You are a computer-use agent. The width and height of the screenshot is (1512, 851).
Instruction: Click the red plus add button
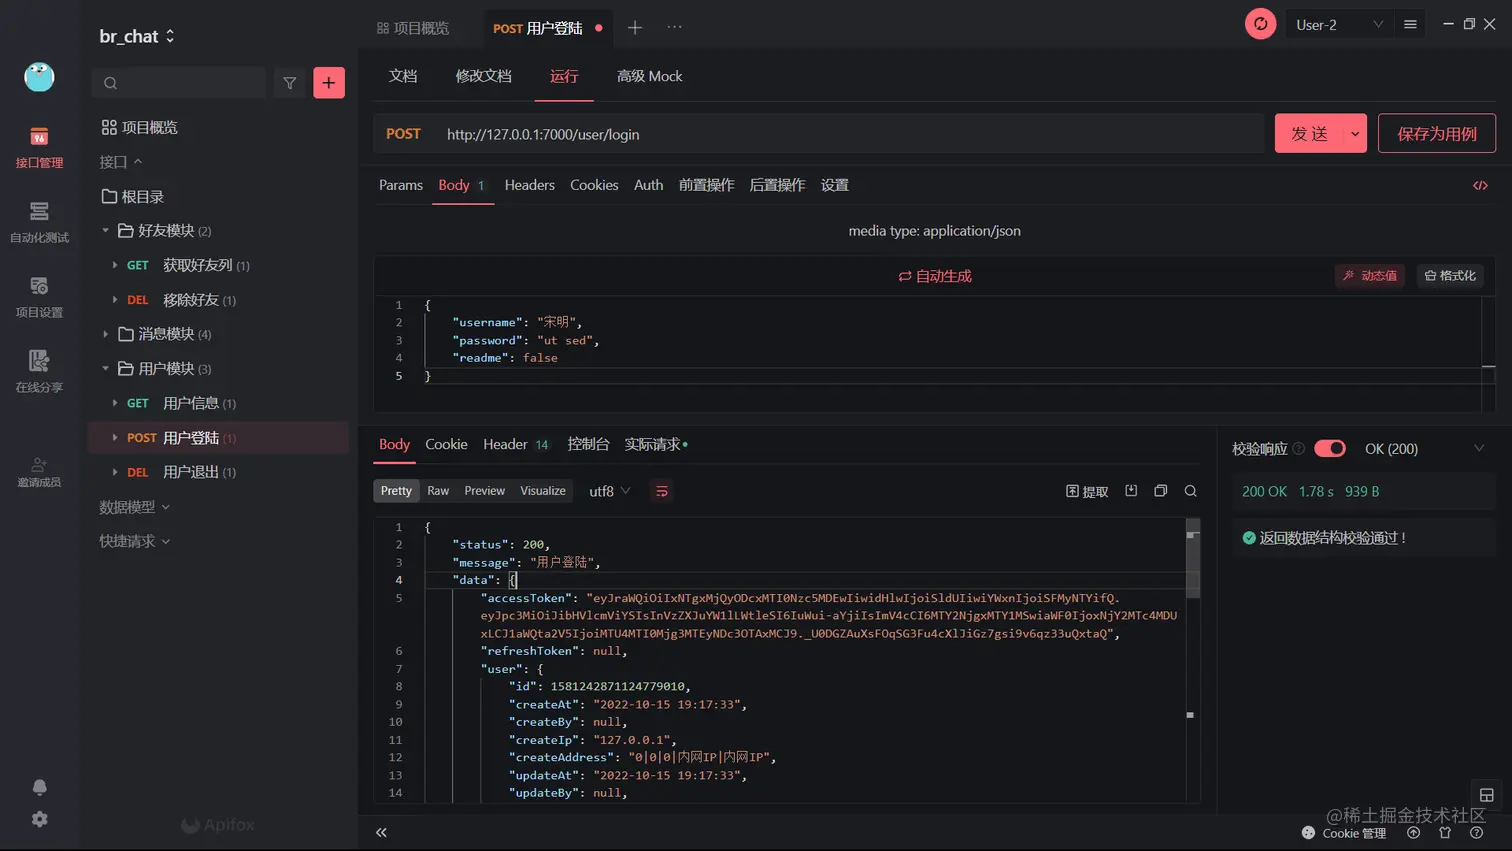coord(329,83)
